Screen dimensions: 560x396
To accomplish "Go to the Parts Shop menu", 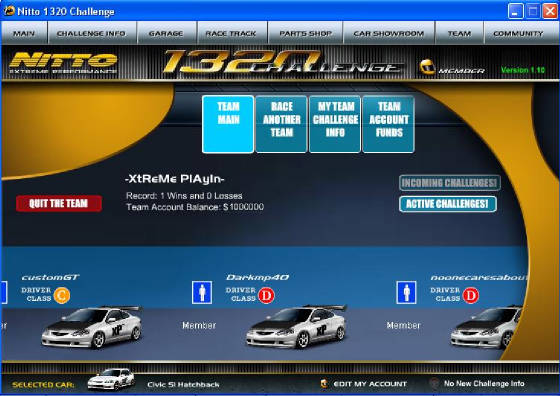I will coord(305,33).
